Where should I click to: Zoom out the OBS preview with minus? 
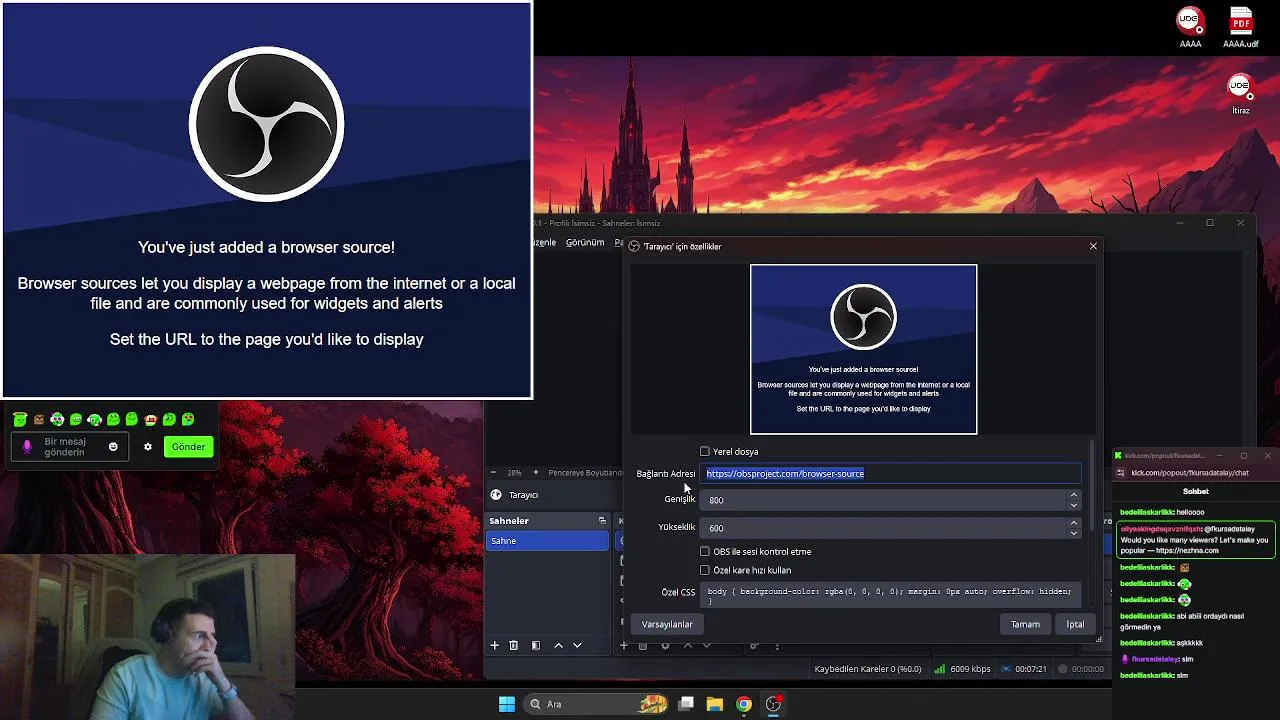[493, 472]
